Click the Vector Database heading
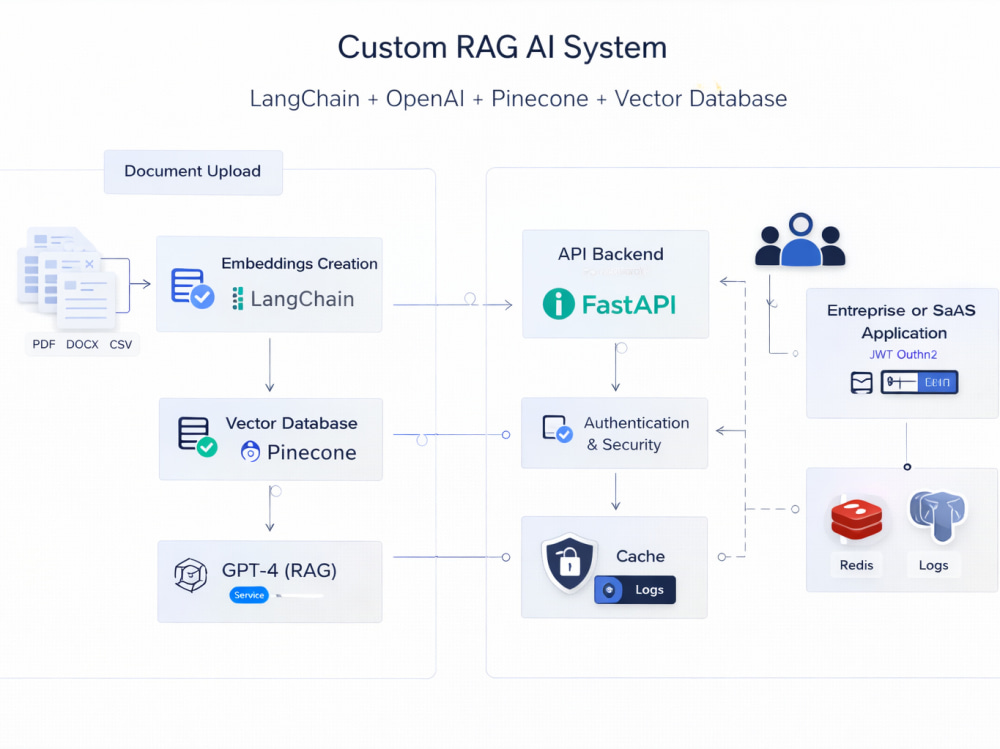The width and height of the screenshot is (1000, 749). click(x=291, y=424)
